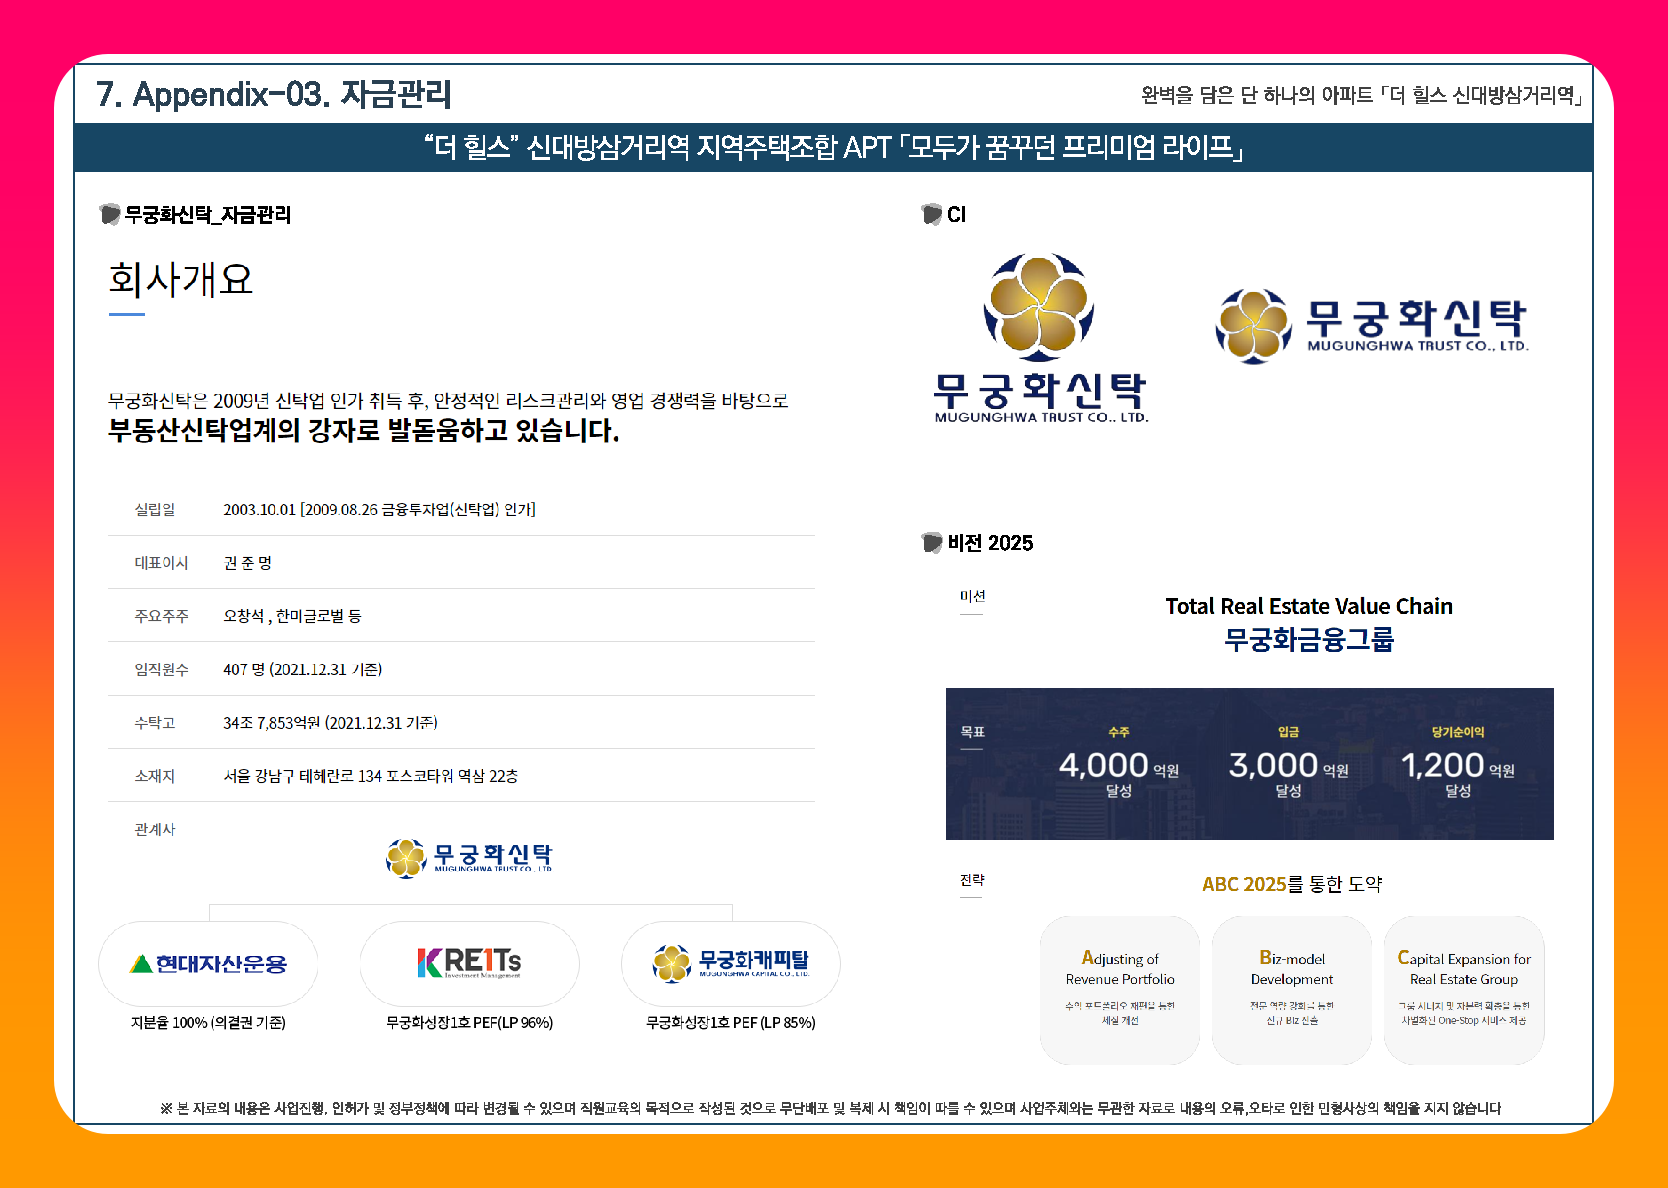Image resolution: width=1668 pixels, height=1188 pixels.
Task: Click the shield bullet beside CI heading
Action: (932, 214)
